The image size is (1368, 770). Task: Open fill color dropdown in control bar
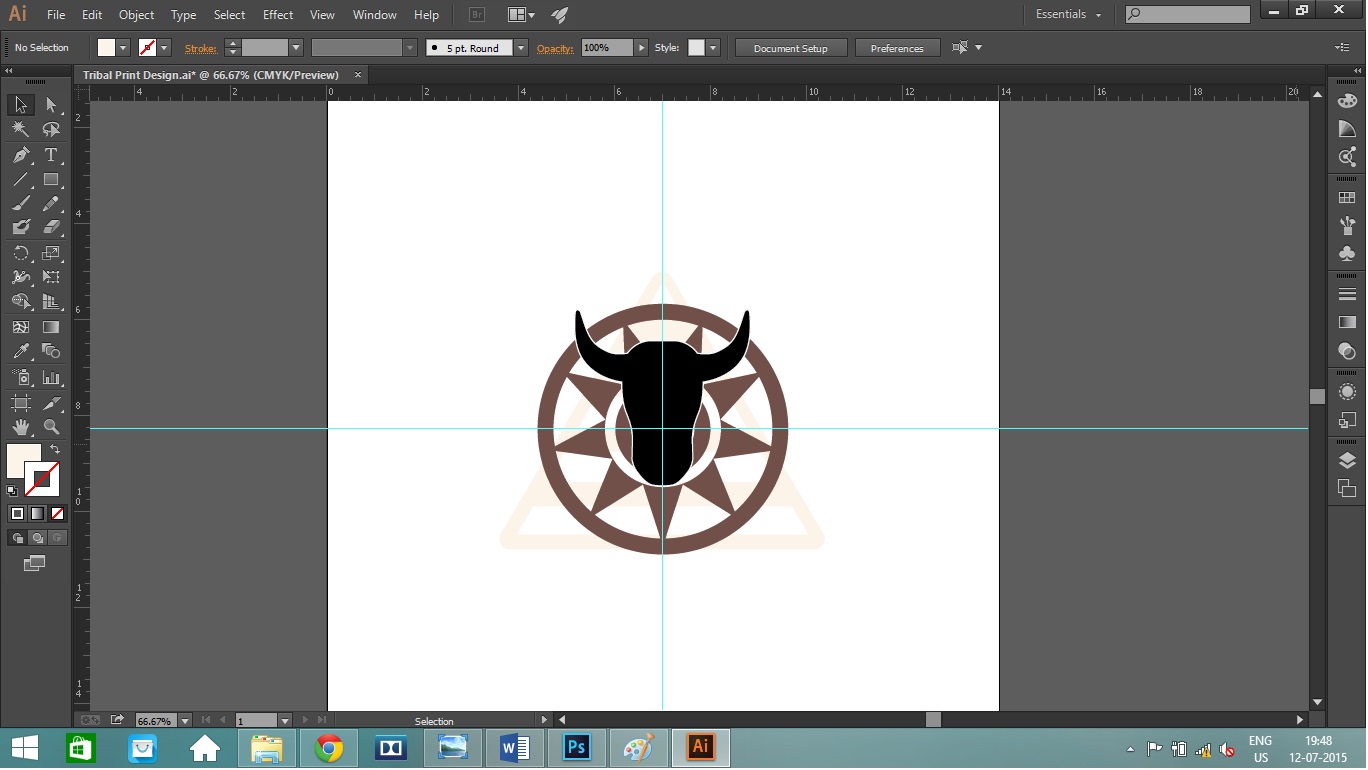(123, 48)
